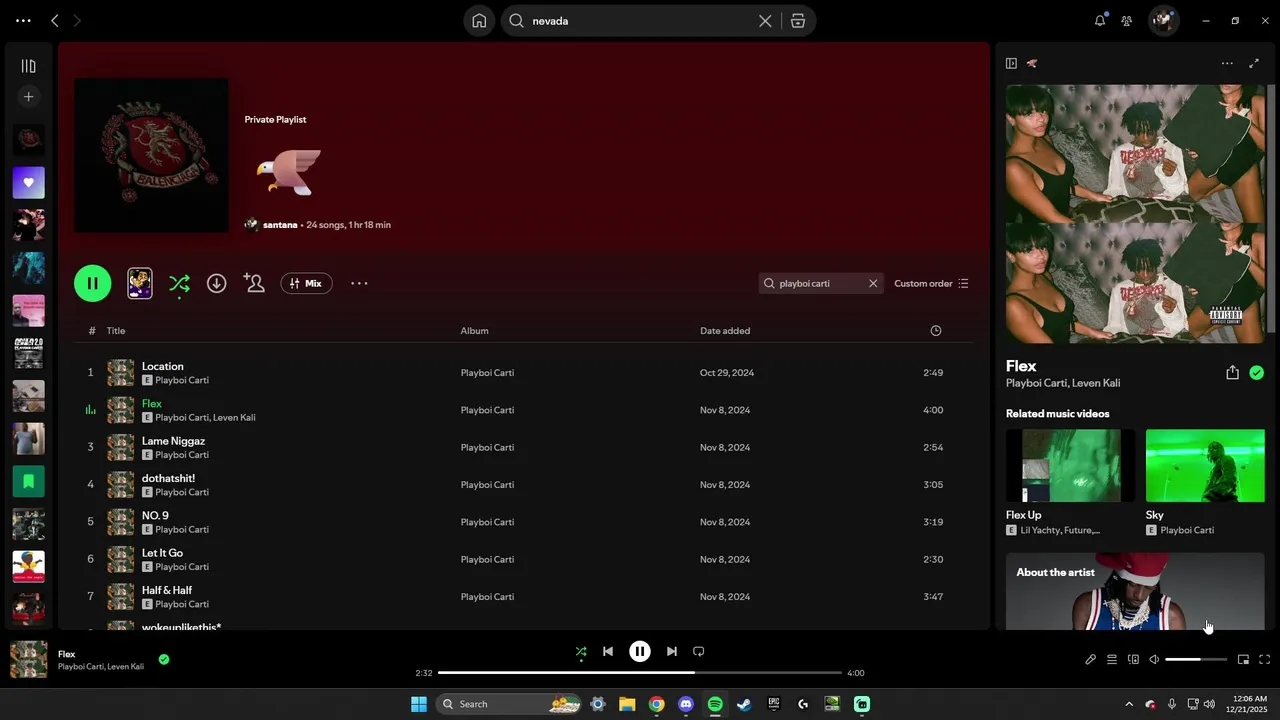Invite collaborators to the playlist
This screenshot has height=720, width=1280.
click(x=254, y=283)
